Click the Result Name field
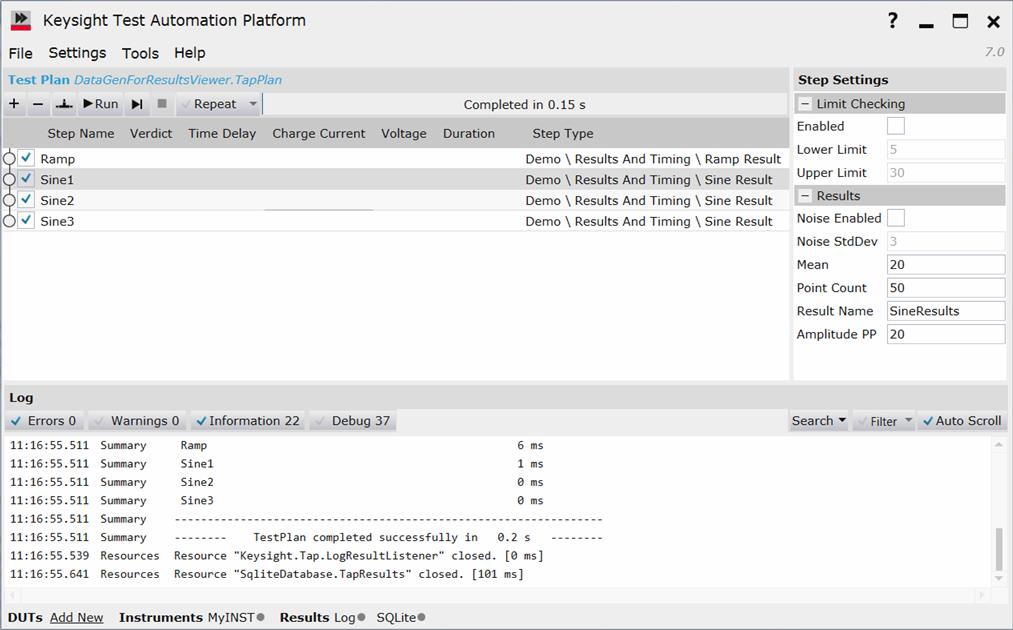The image size is (1013, 630). tap(946, 311)
